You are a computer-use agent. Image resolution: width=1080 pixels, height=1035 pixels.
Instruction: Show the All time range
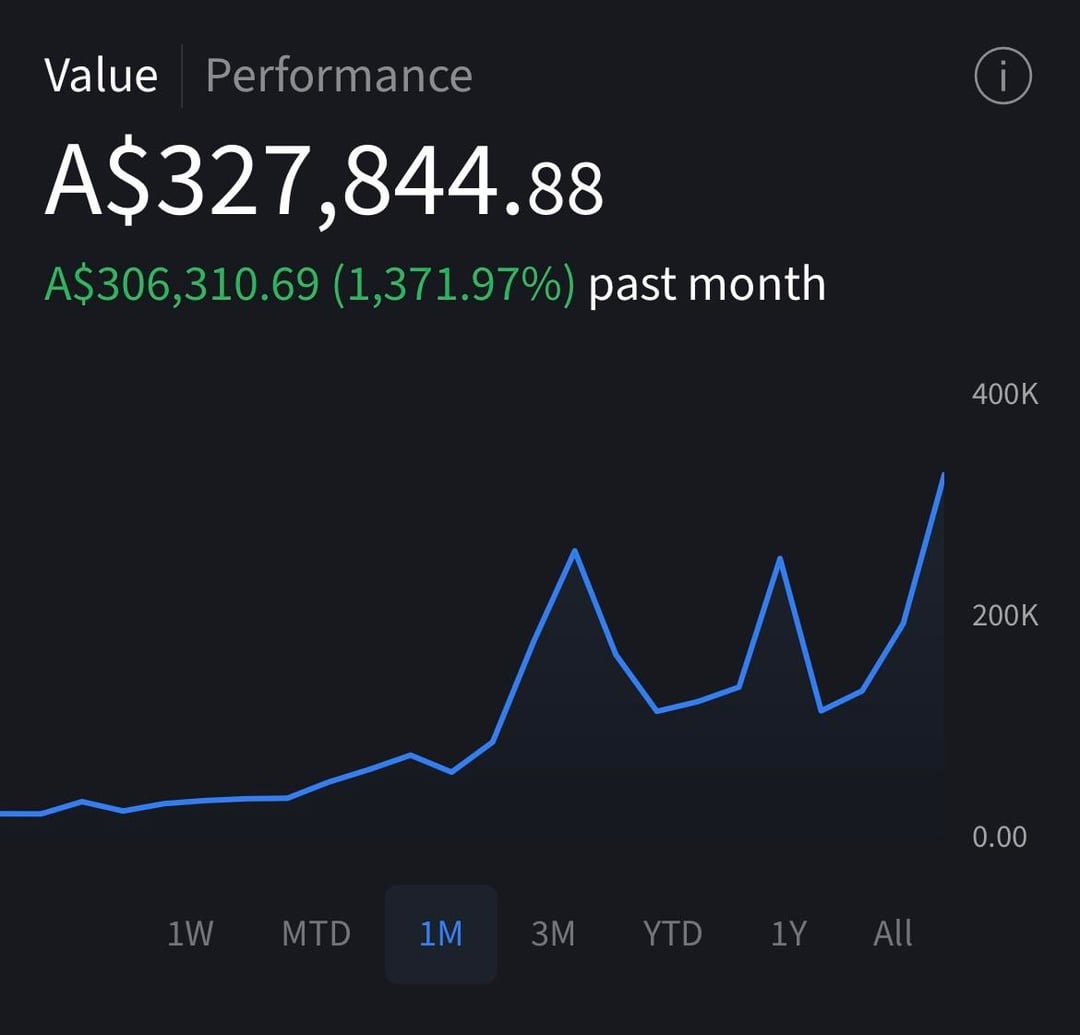point(892,934)
